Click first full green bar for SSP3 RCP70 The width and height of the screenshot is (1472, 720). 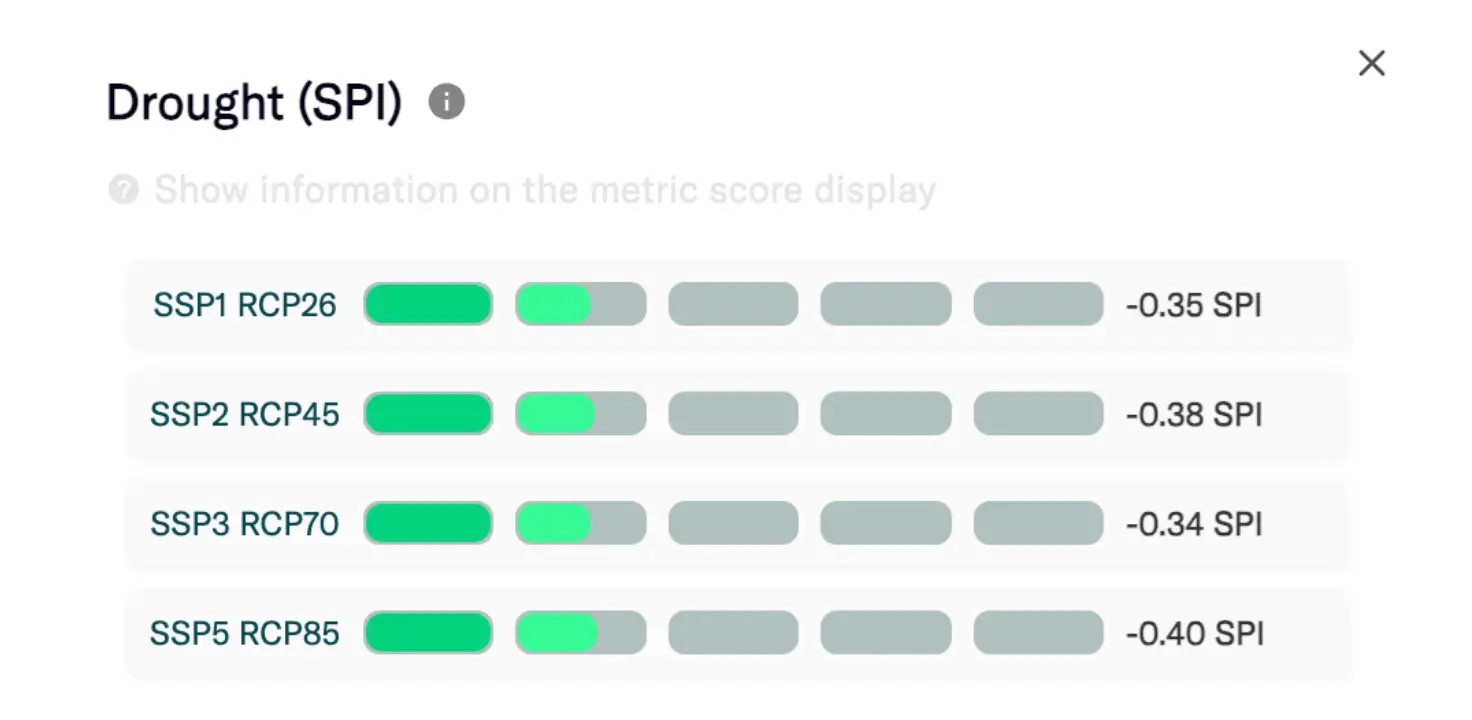pyautogui.click(x=428, y=523)
